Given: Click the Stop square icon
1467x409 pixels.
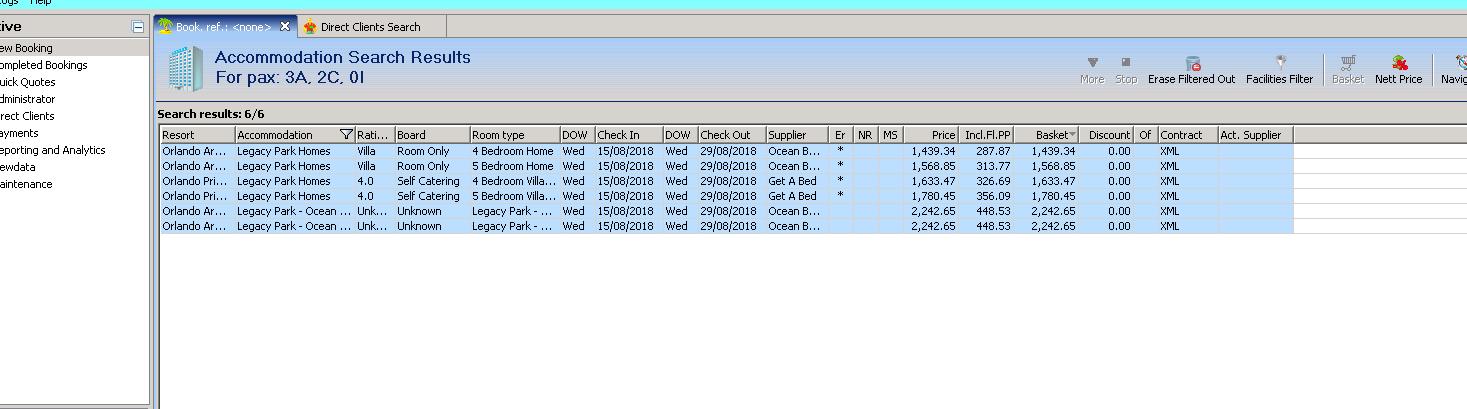Looking at the screenshot, I should (x=1126, y=62).
